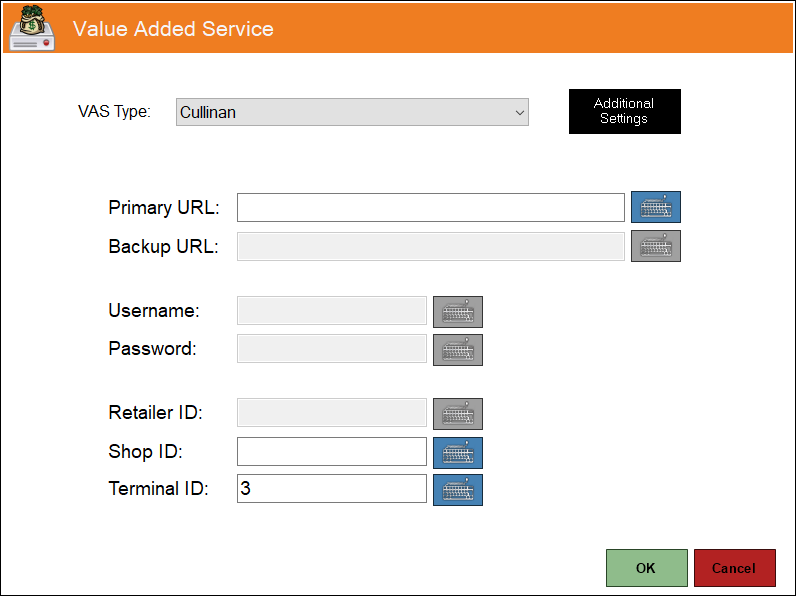796x596 pixels.
Task: Focus the Primary URL text box
Action: (x=430, y=207)
